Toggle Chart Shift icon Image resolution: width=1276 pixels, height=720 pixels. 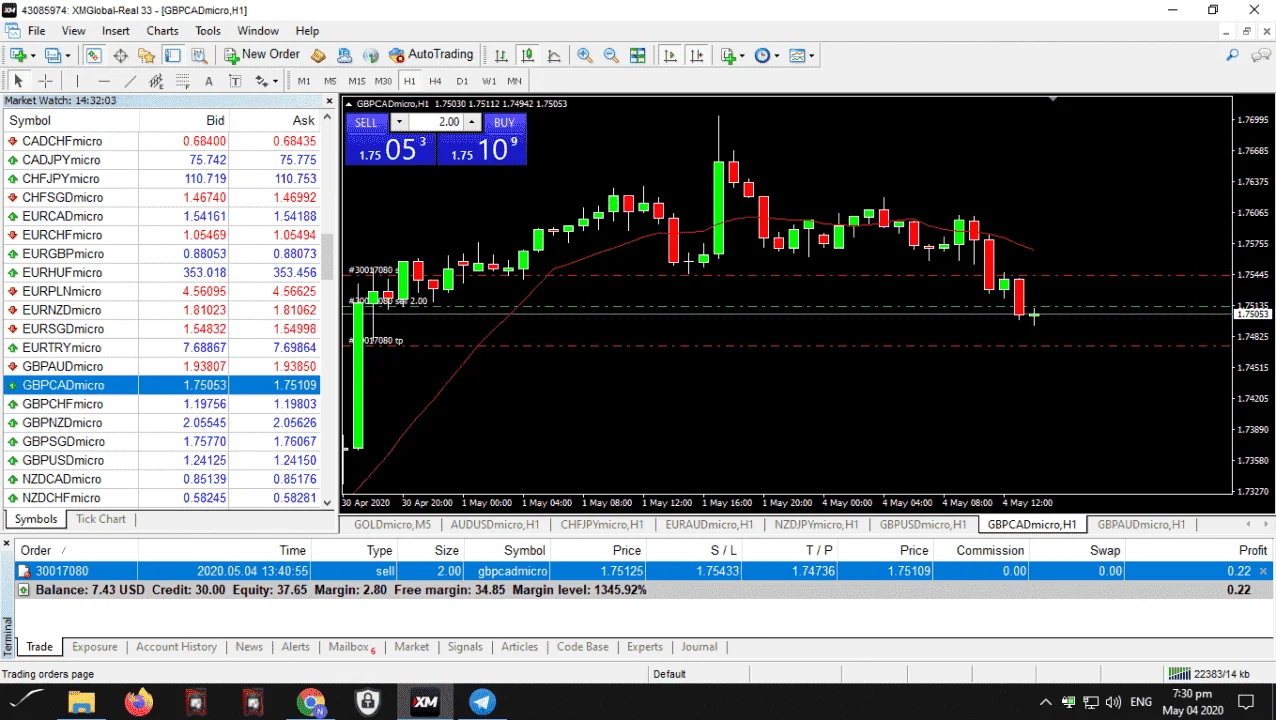(696, 55)
